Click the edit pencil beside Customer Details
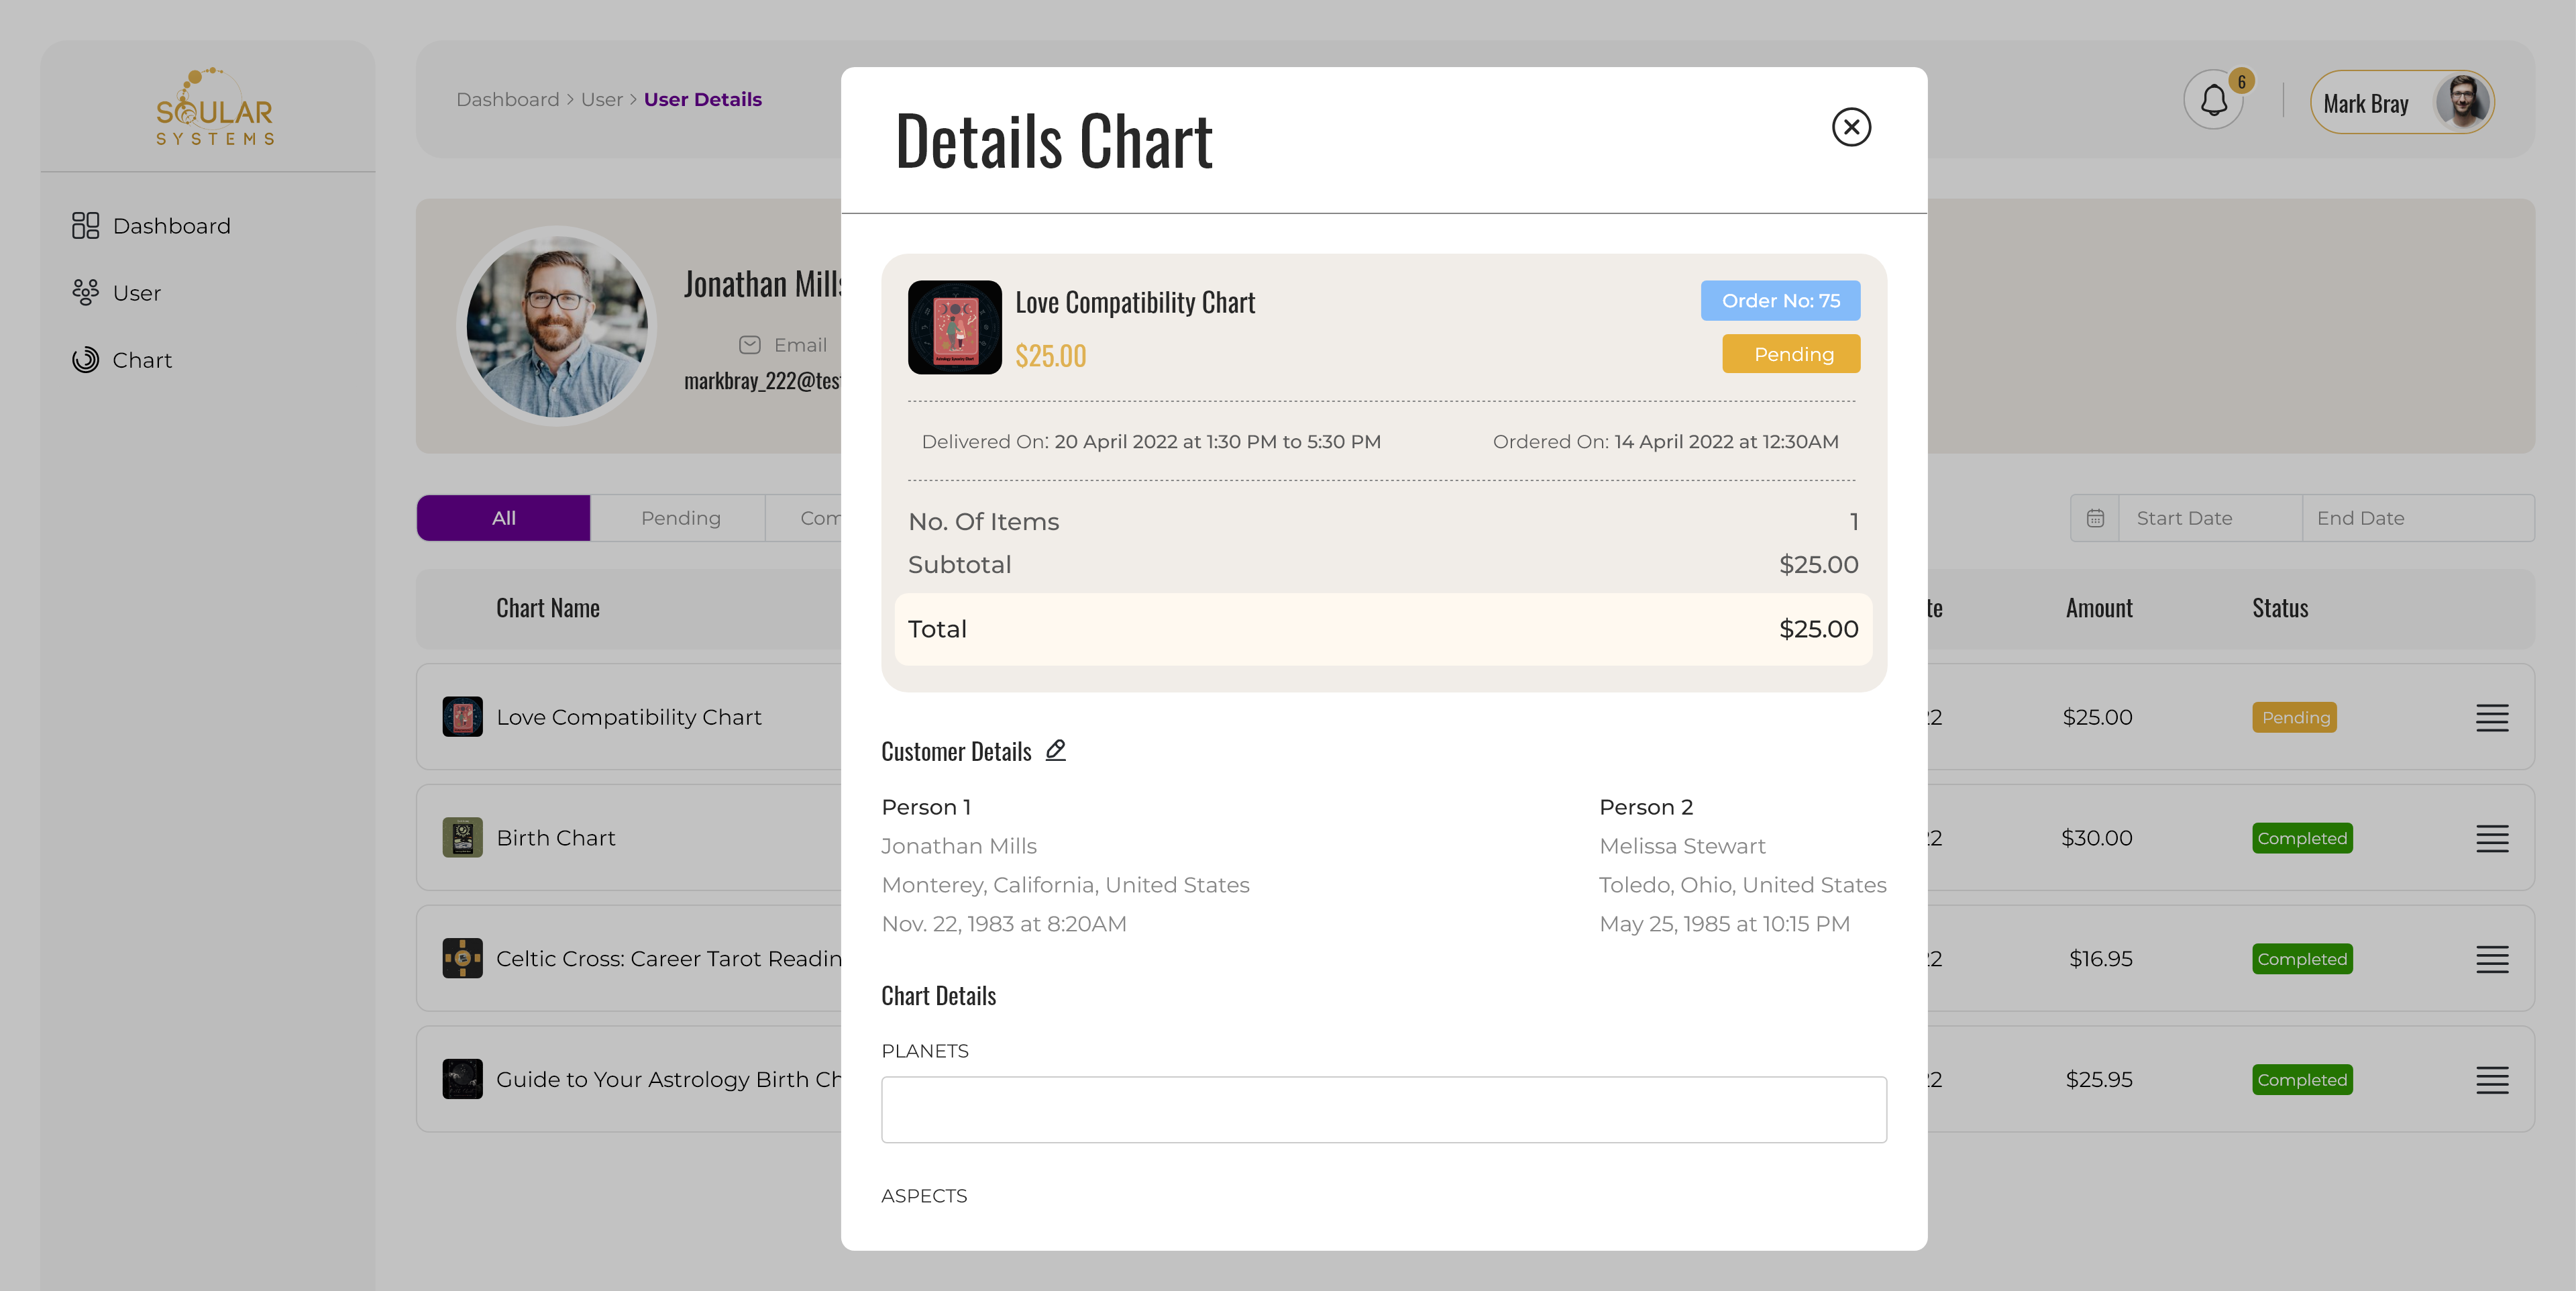Viewport: 2576px width, 1291px height. pos(1055,750)
